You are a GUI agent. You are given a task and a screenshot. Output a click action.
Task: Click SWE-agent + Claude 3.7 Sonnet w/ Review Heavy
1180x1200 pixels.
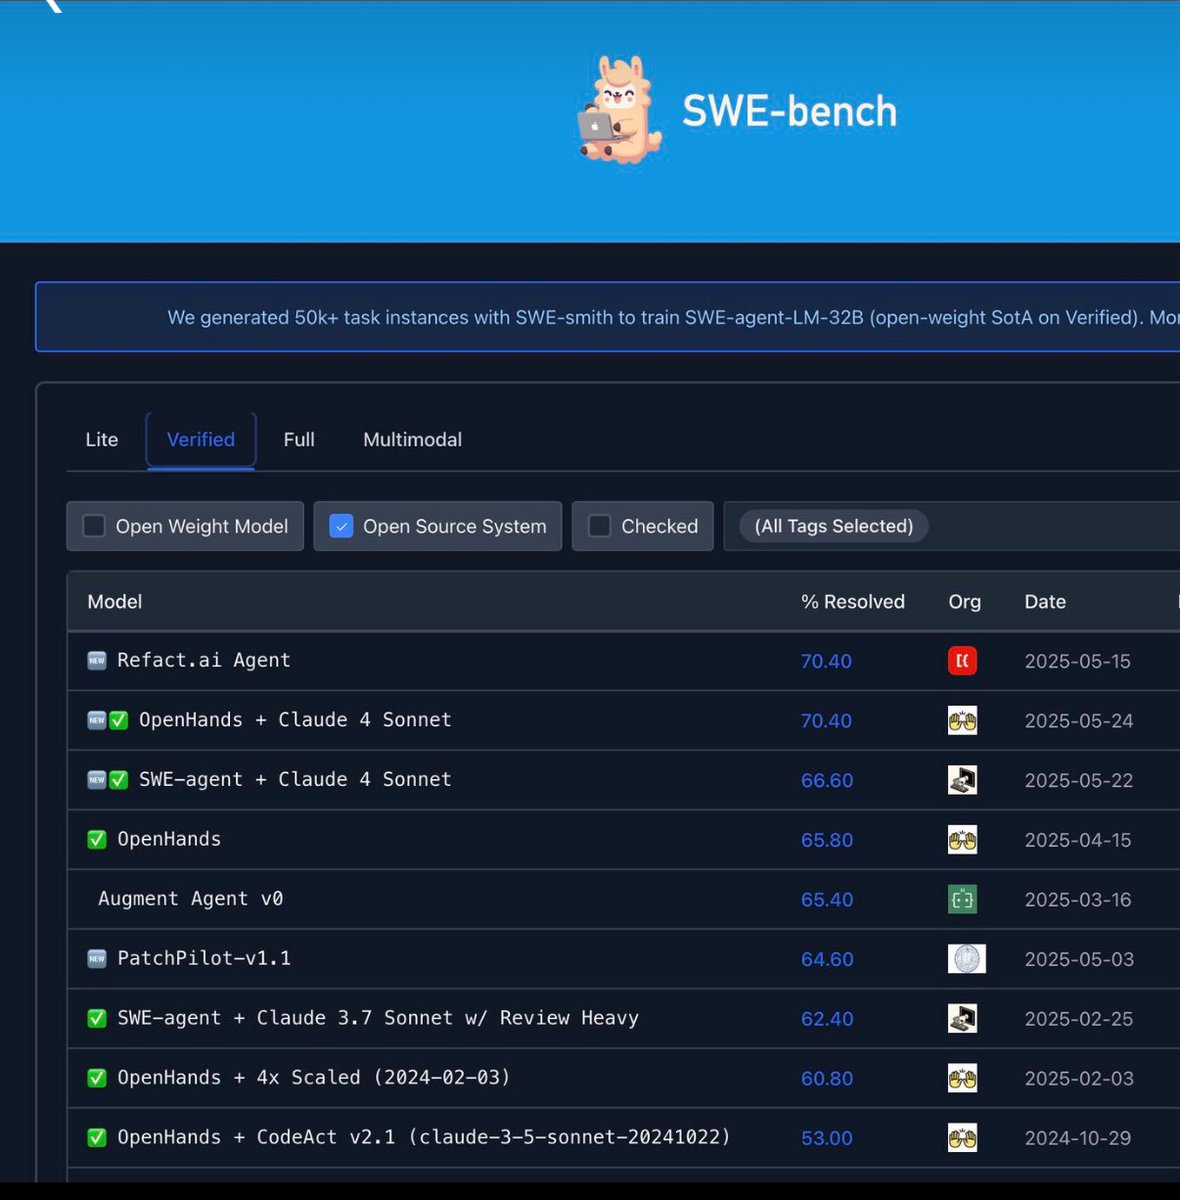(378, 1018)
